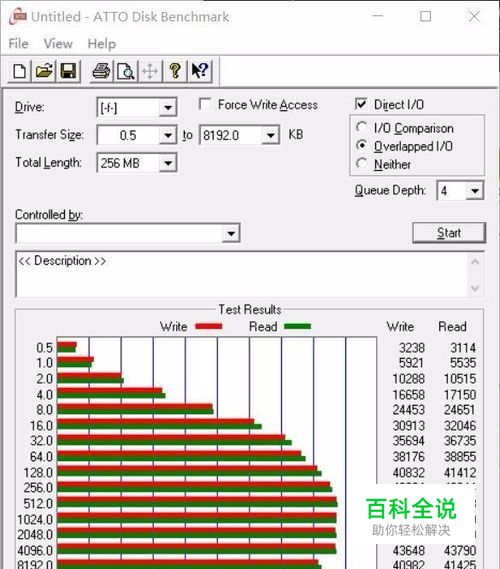Click inside the Description text box
The height and width of the screenshot is (569, 500).
click(241, 274)
